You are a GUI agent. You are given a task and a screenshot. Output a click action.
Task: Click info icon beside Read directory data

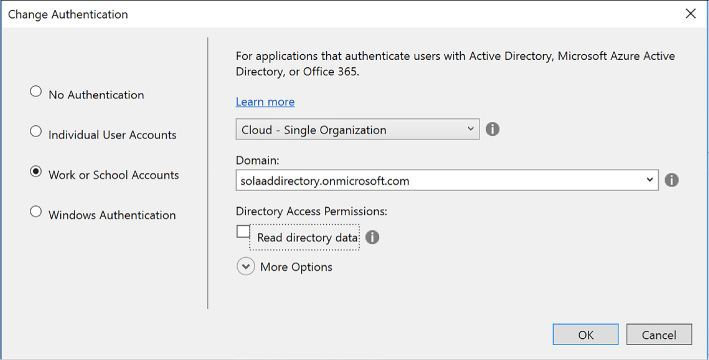[x=372, y=237]
